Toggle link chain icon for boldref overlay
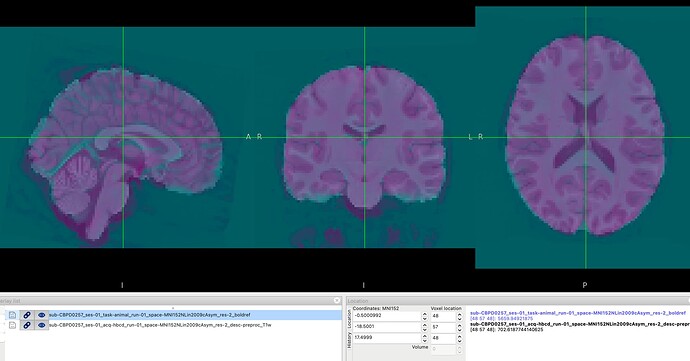The width and height of the screenshot is (690, 361). (27, 315)
